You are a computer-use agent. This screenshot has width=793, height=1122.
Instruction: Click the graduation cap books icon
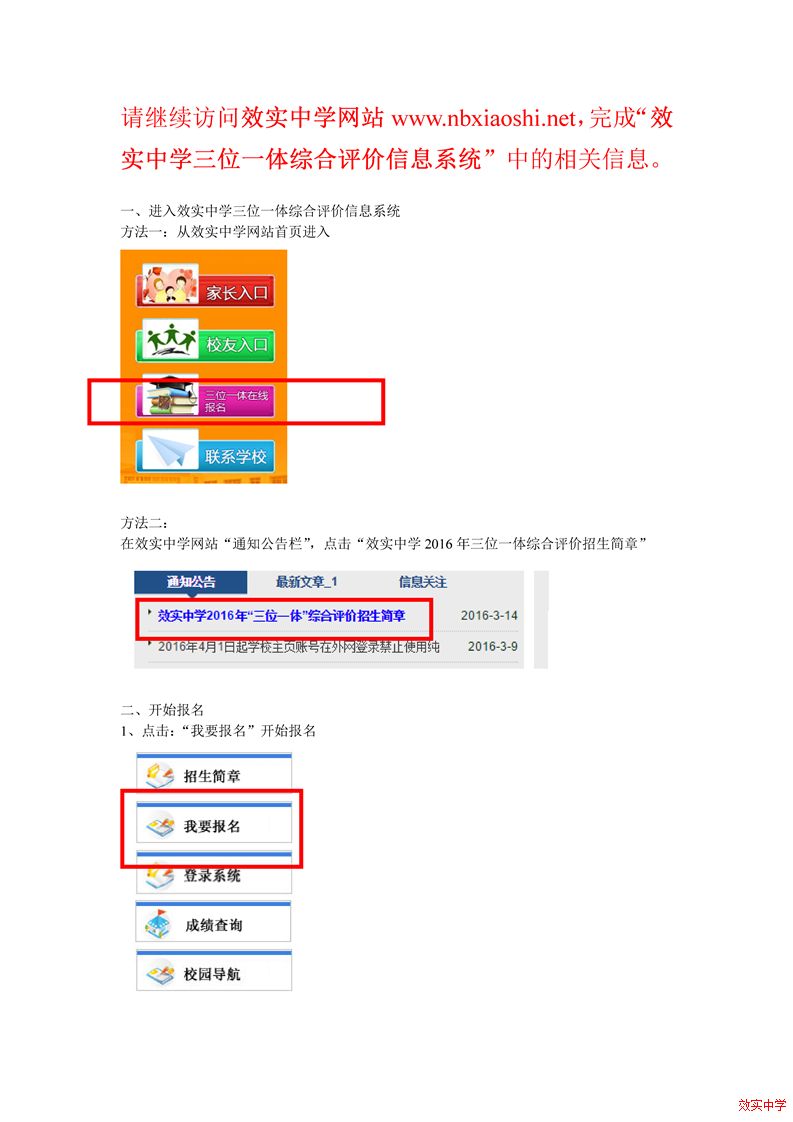pos(170,396)
